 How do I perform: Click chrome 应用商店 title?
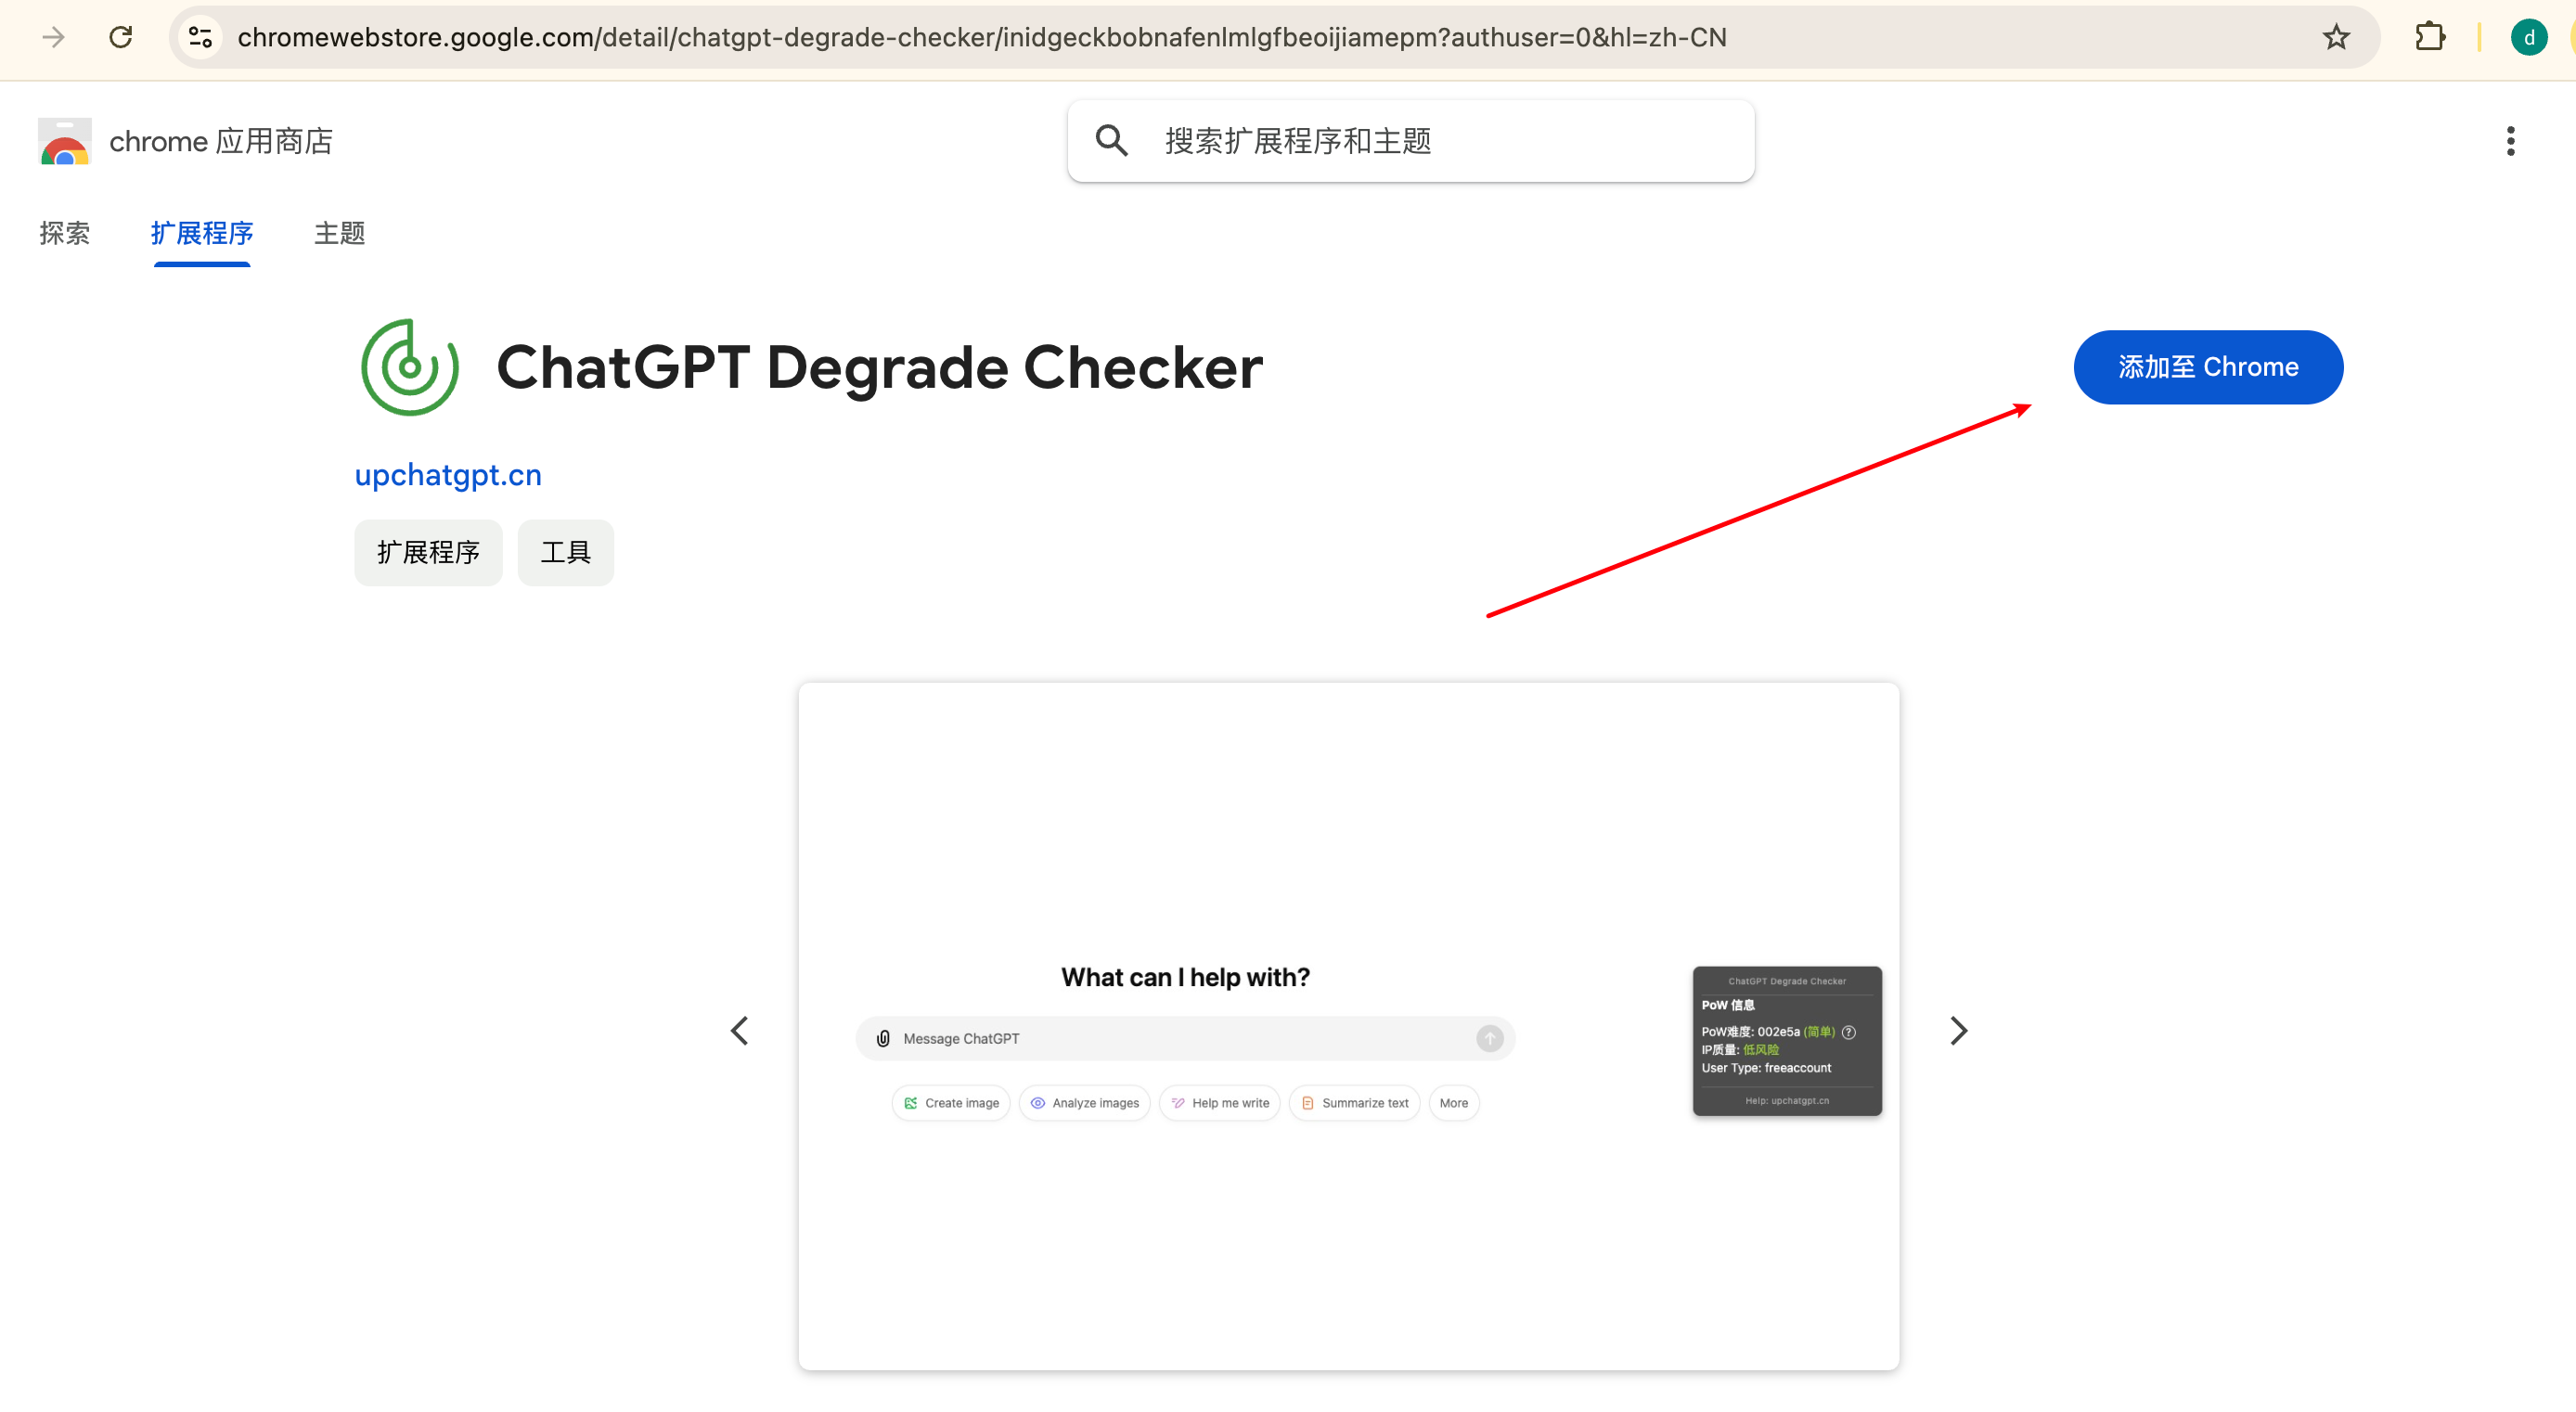coord(221,141)
